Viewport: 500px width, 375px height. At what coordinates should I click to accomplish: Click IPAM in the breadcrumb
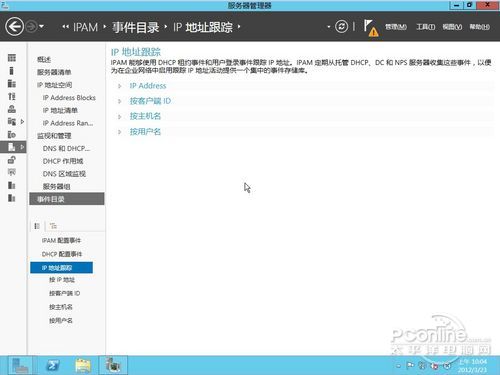coord(85,27)
